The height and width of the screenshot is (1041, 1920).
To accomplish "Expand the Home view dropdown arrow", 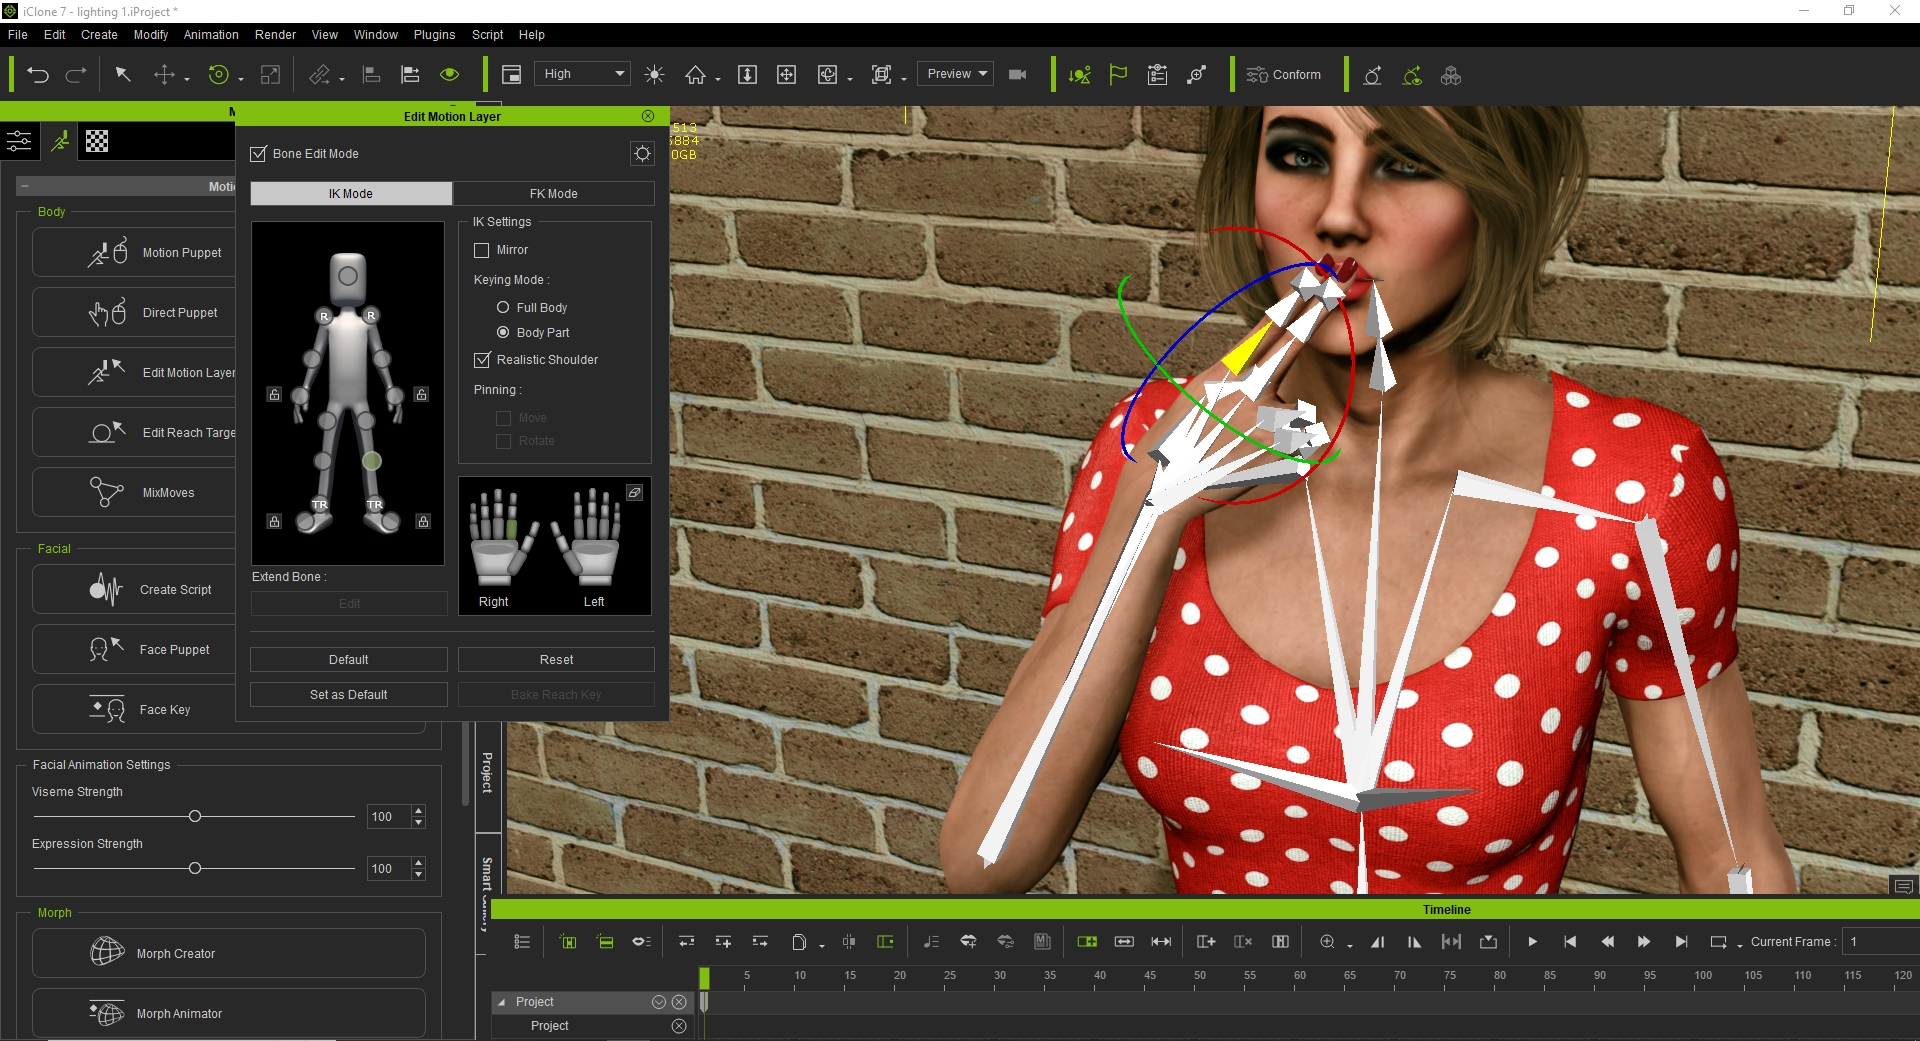I will pos(718,79).
